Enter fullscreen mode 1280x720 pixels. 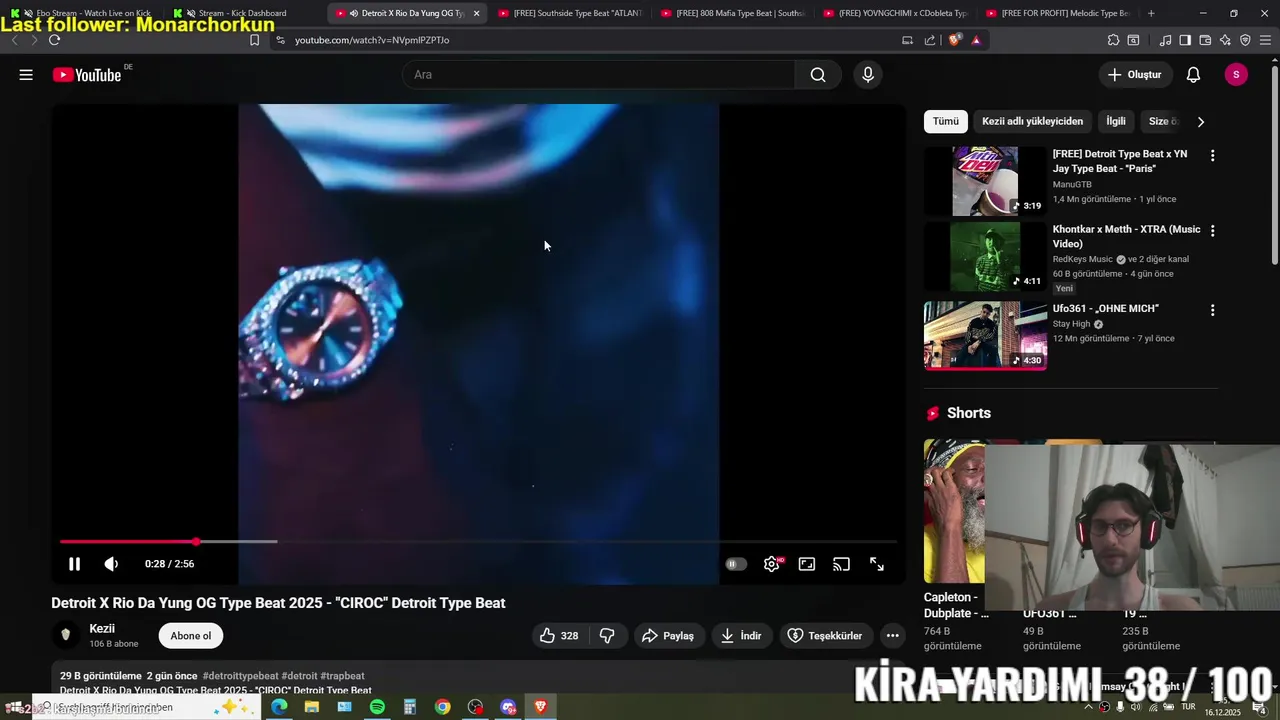[877, 564]
